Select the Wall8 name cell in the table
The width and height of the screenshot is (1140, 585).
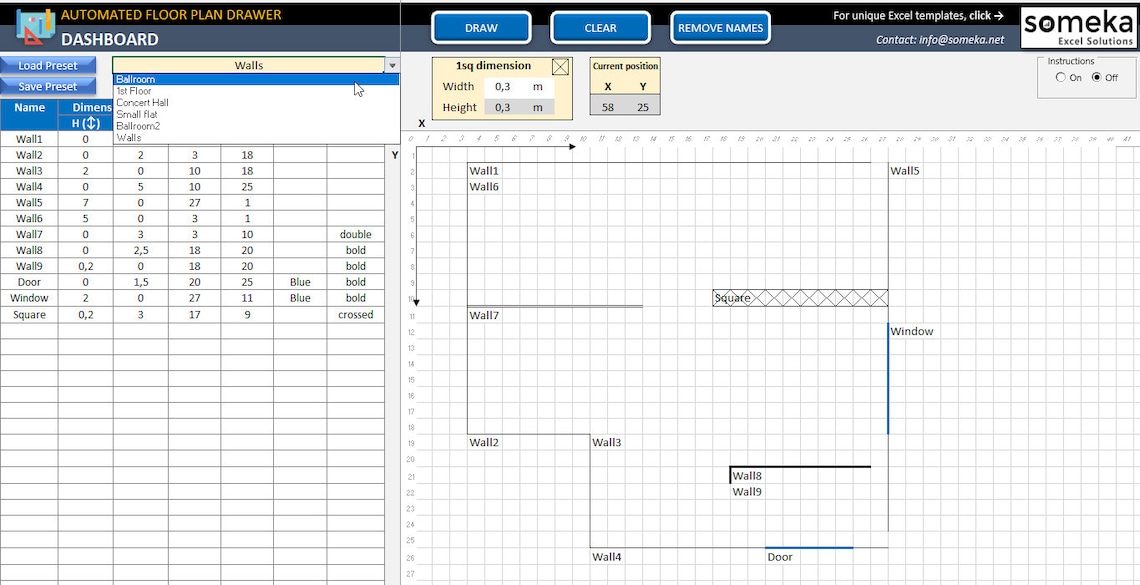[x=28, y=250]
